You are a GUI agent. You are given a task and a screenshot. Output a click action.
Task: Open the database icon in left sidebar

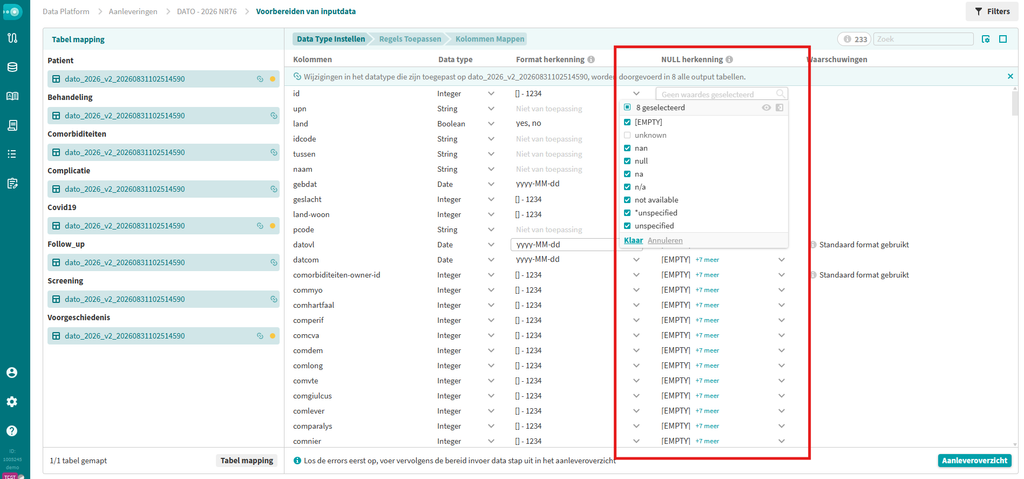[12, 67]
